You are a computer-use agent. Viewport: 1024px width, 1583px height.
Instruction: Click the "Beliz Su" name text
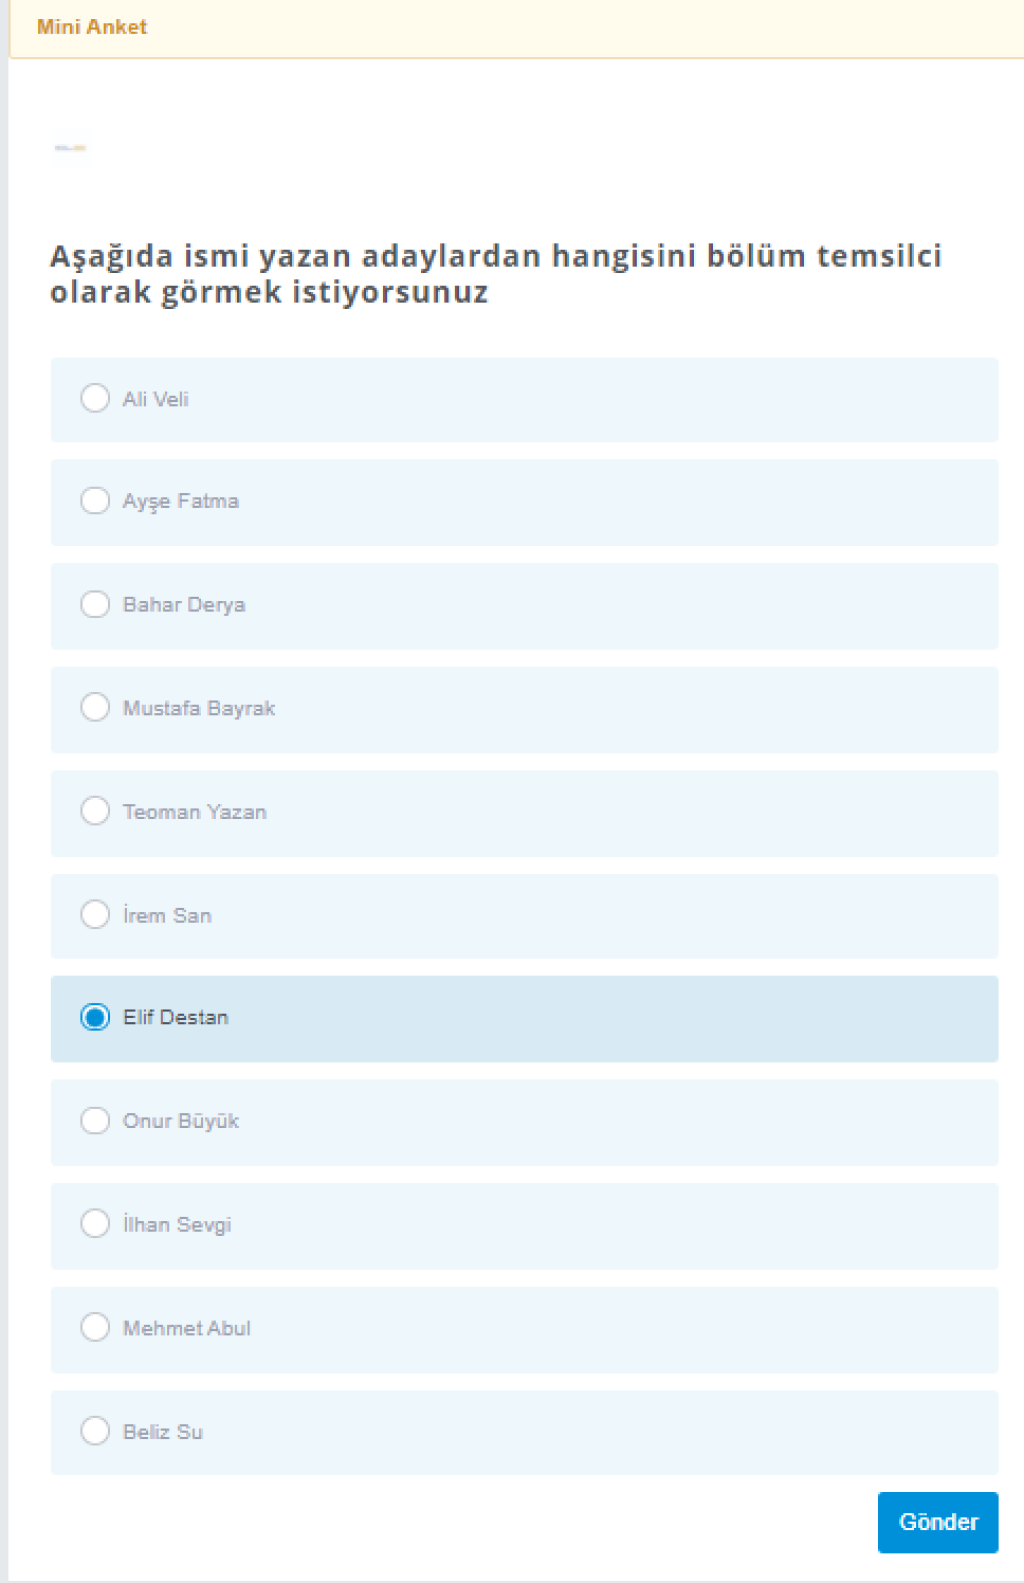pyautogui.click(x=163, y=1432)
